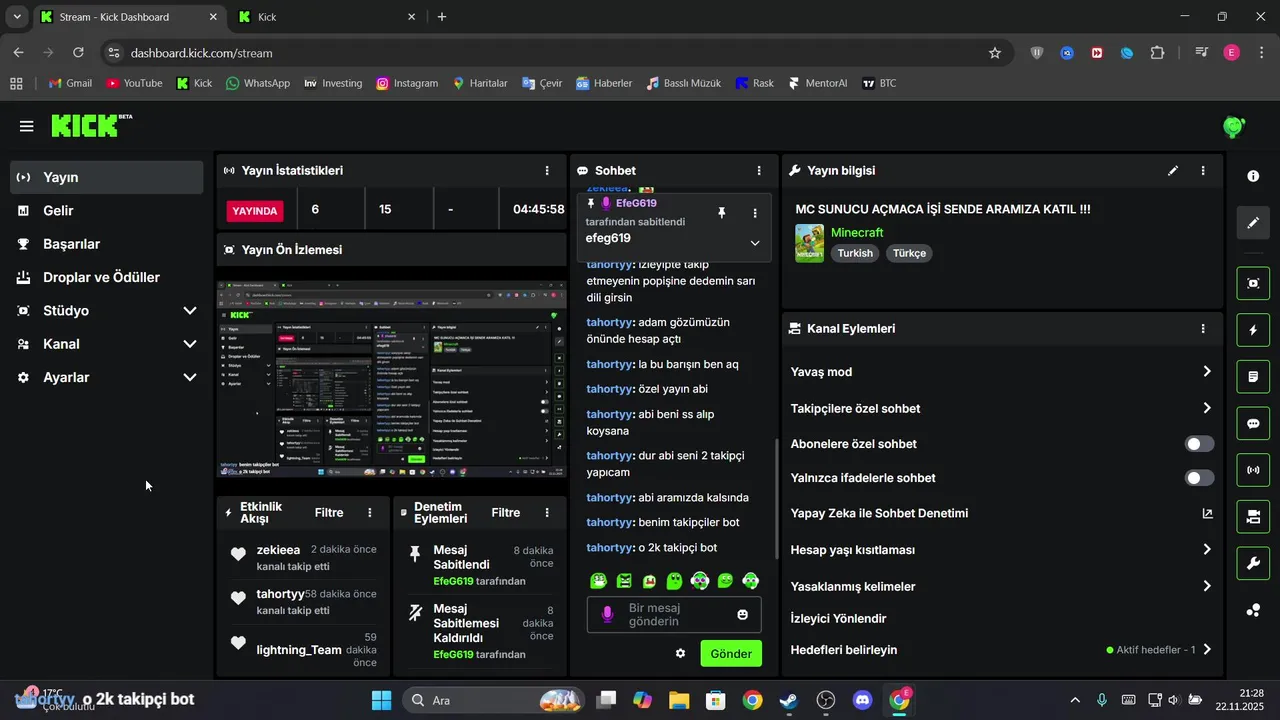This screenshot has height=720, width=1280.
Task: Expand the pinned message chevron
Action: (x=755, y=243)
